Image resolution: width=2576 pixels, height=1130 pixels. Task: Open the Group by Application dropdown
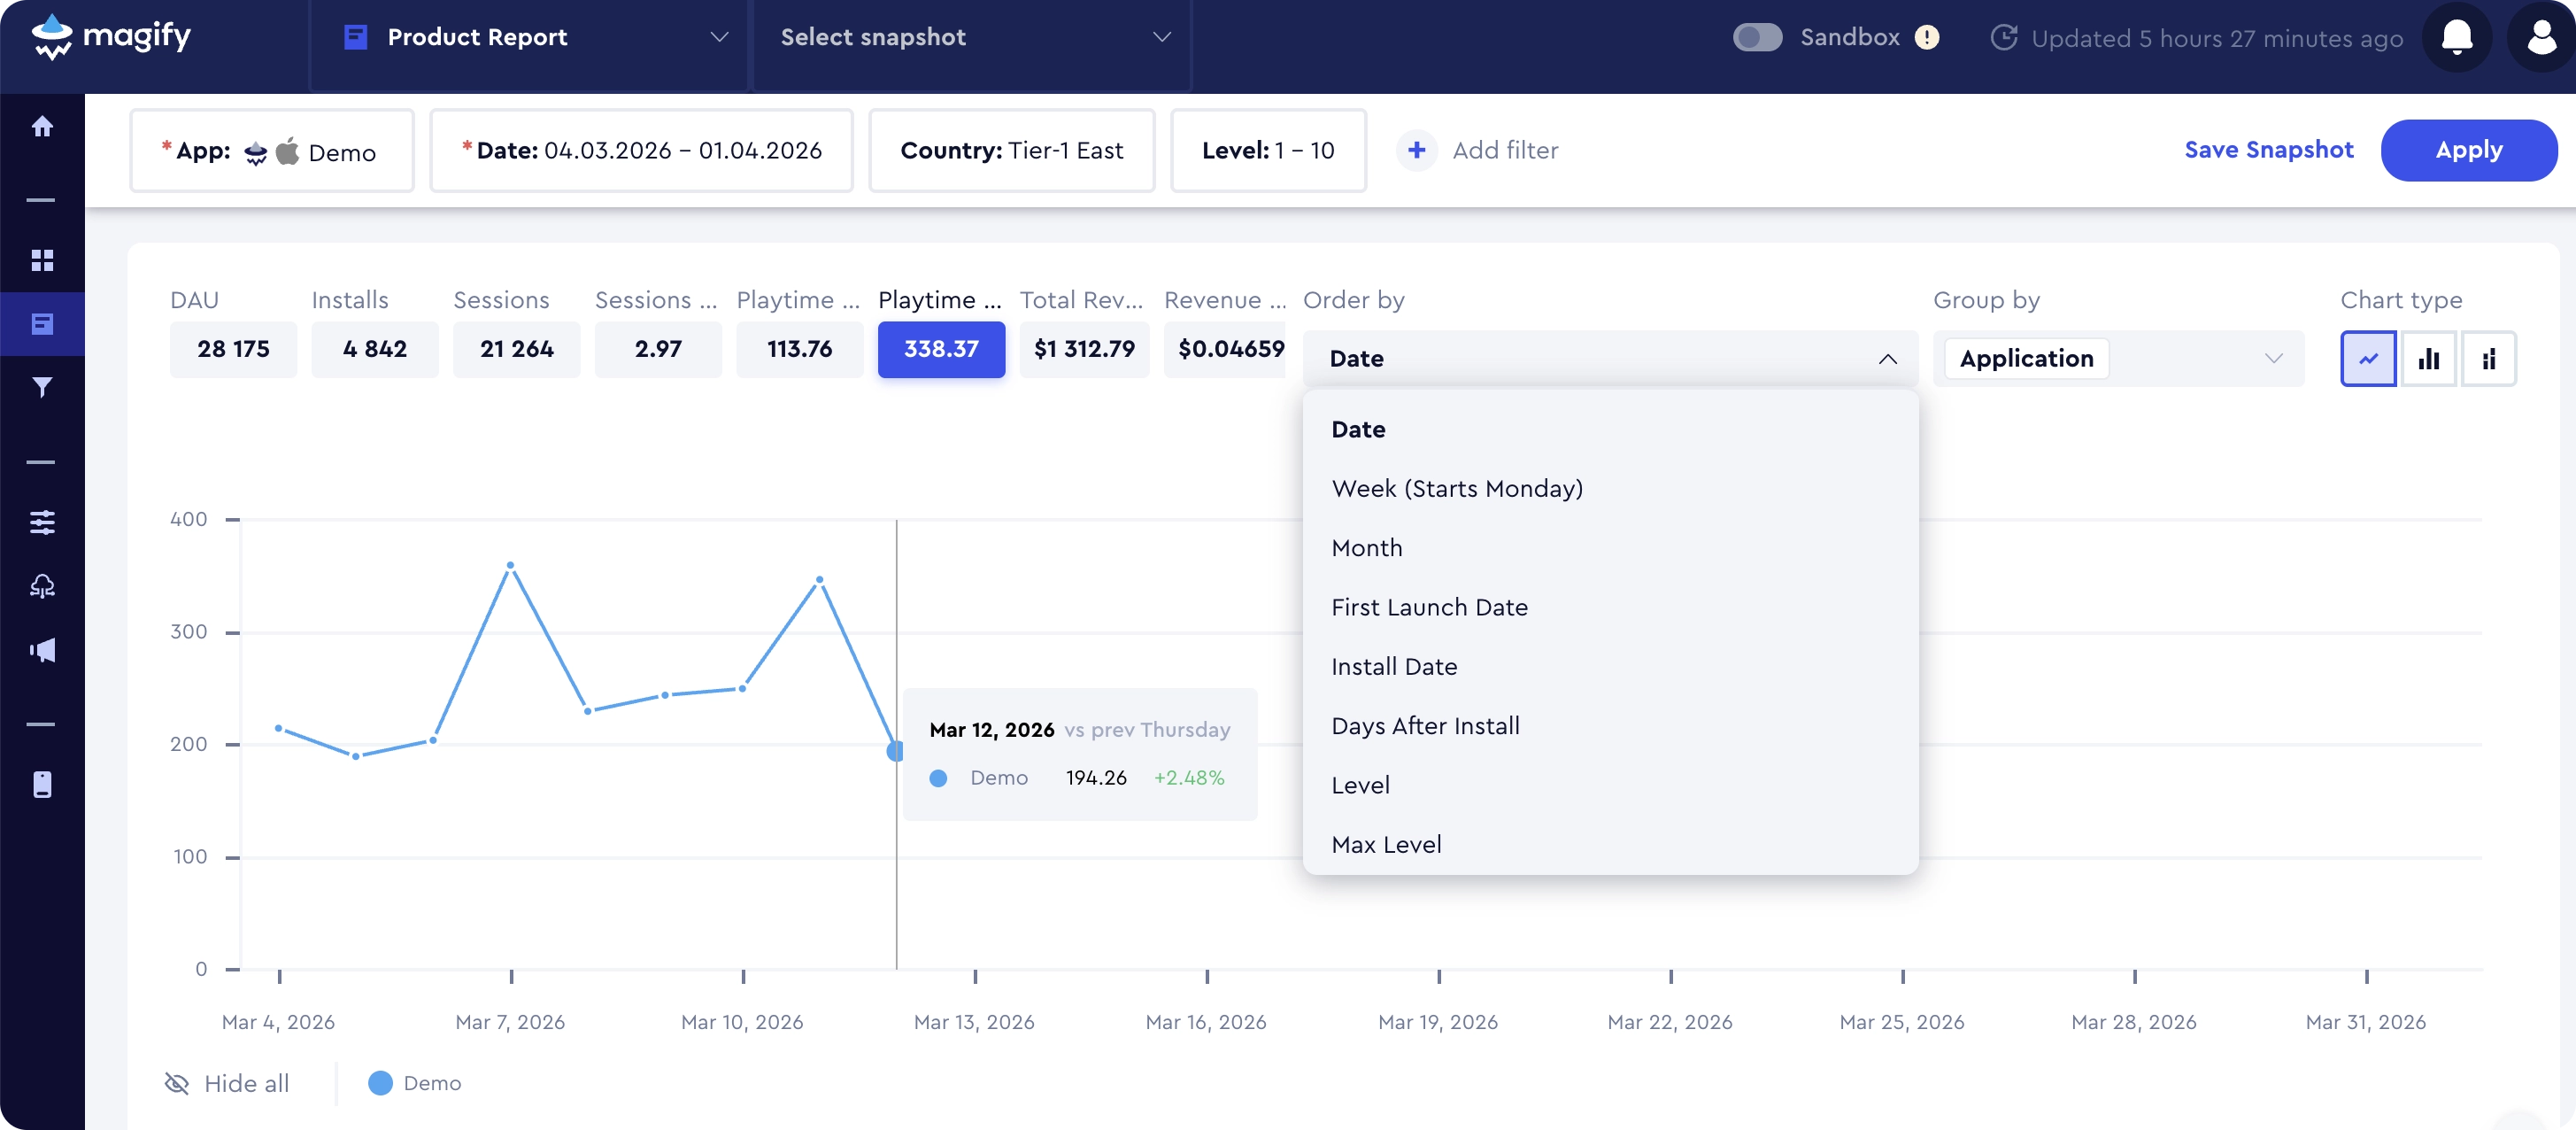click(2118, 358)
